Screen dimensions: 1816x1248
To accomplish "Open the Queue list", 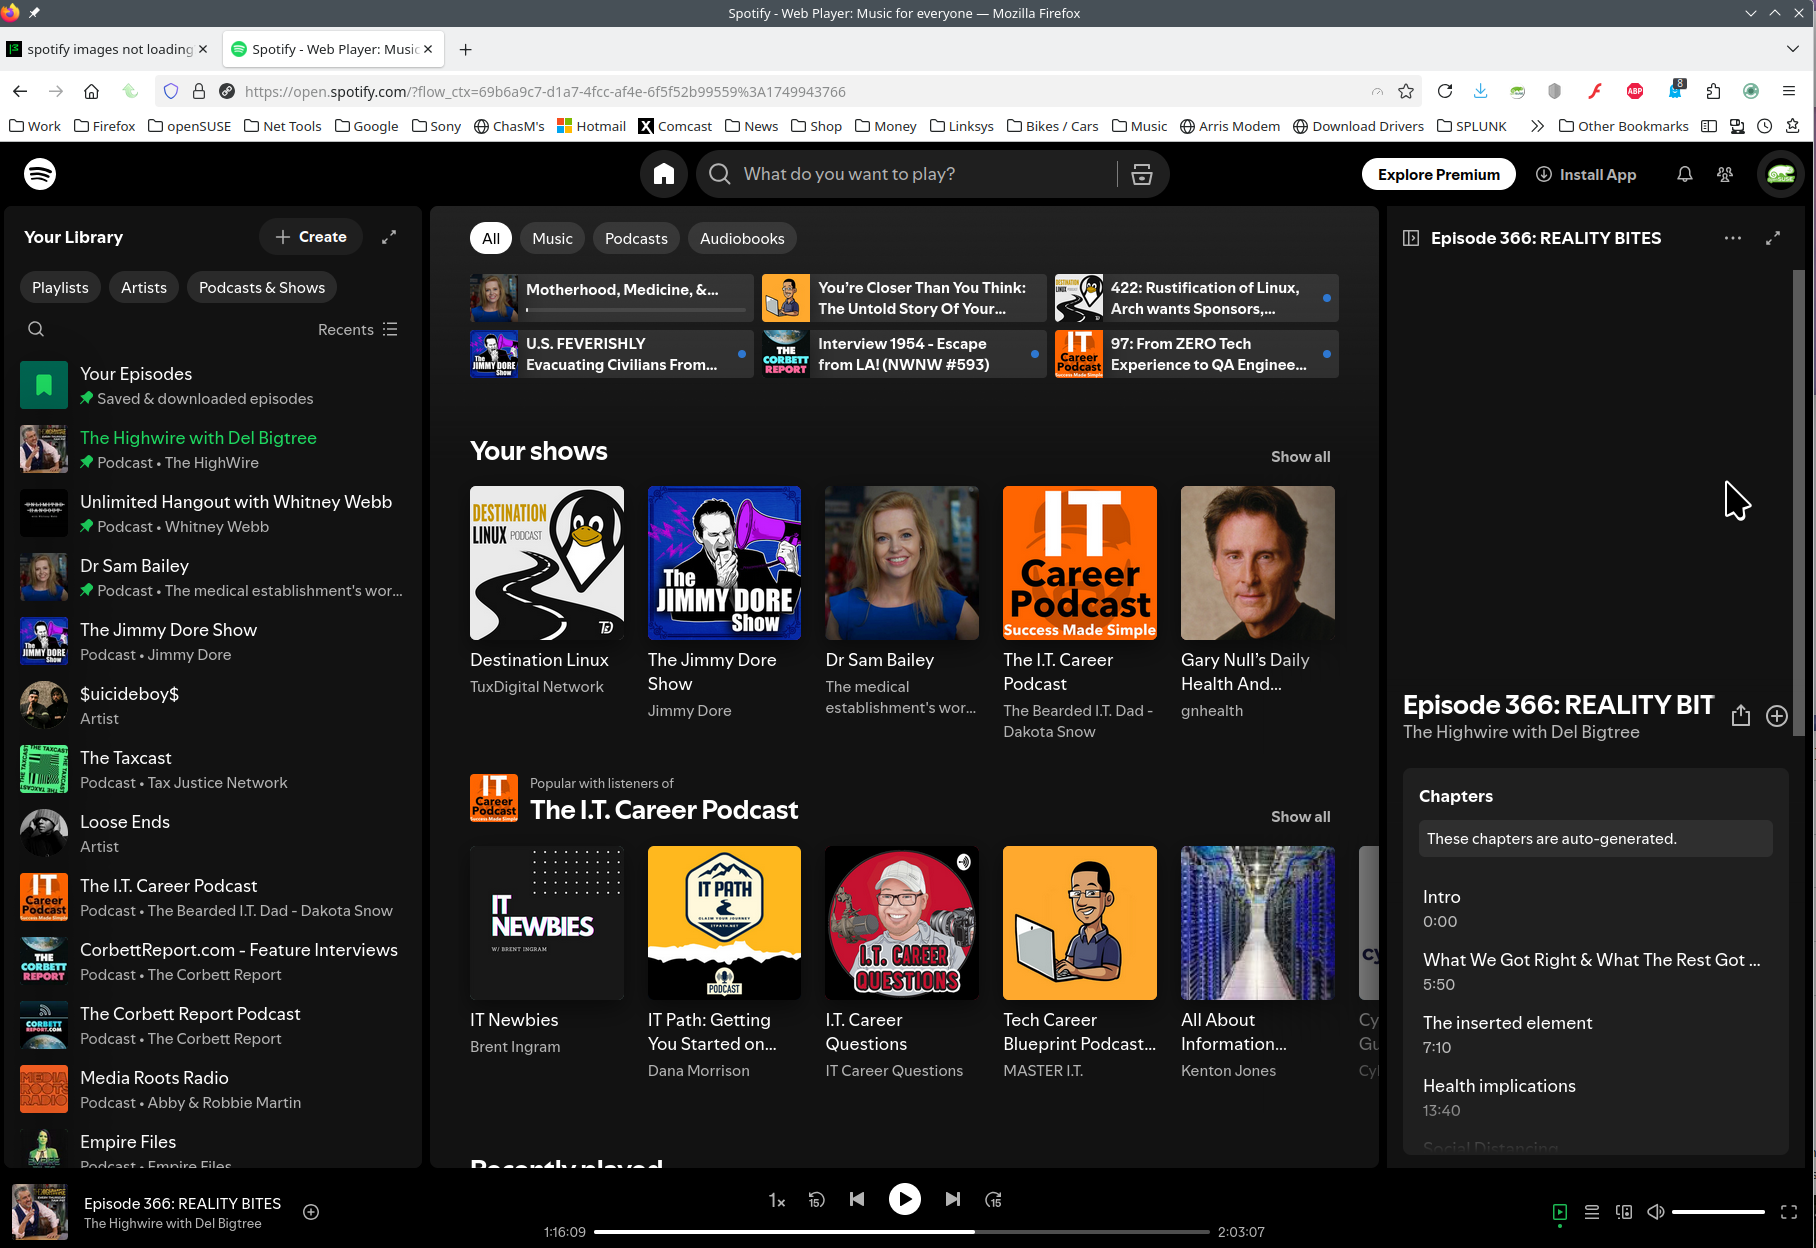I will pyautogui.click(x=1592, y=1212).
